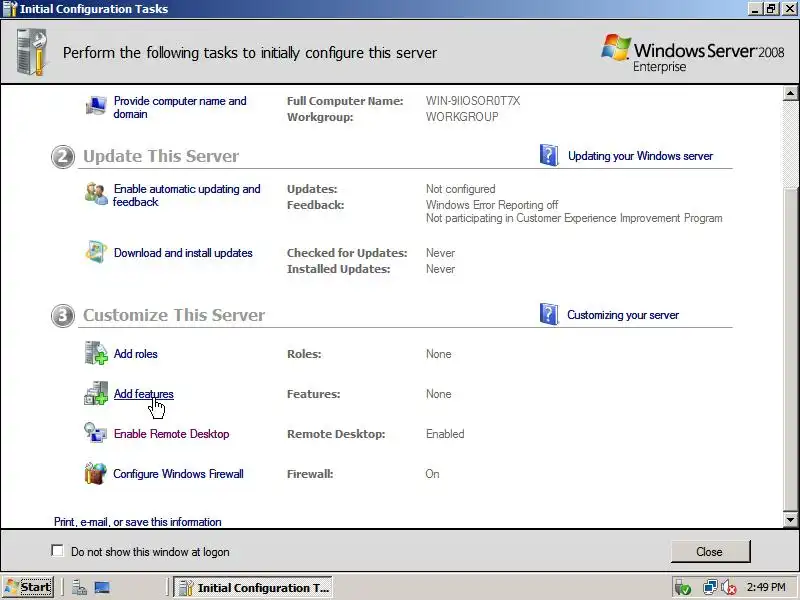The image size is (800, 600).
Task: Click the Add roles link
Action: tap(136, 354)
